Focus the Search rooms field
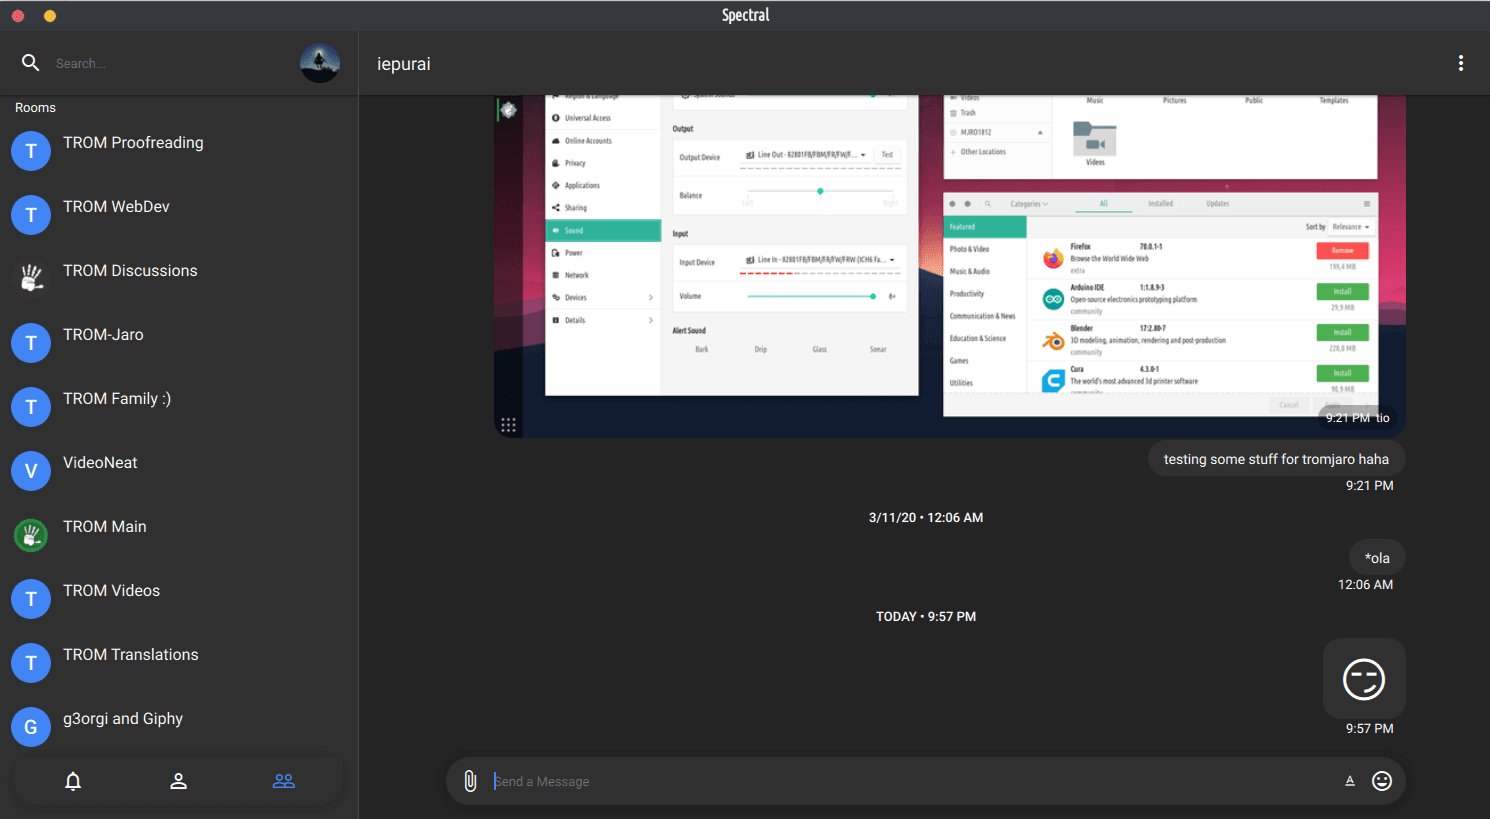The image size is (1490, 819). 170,63
